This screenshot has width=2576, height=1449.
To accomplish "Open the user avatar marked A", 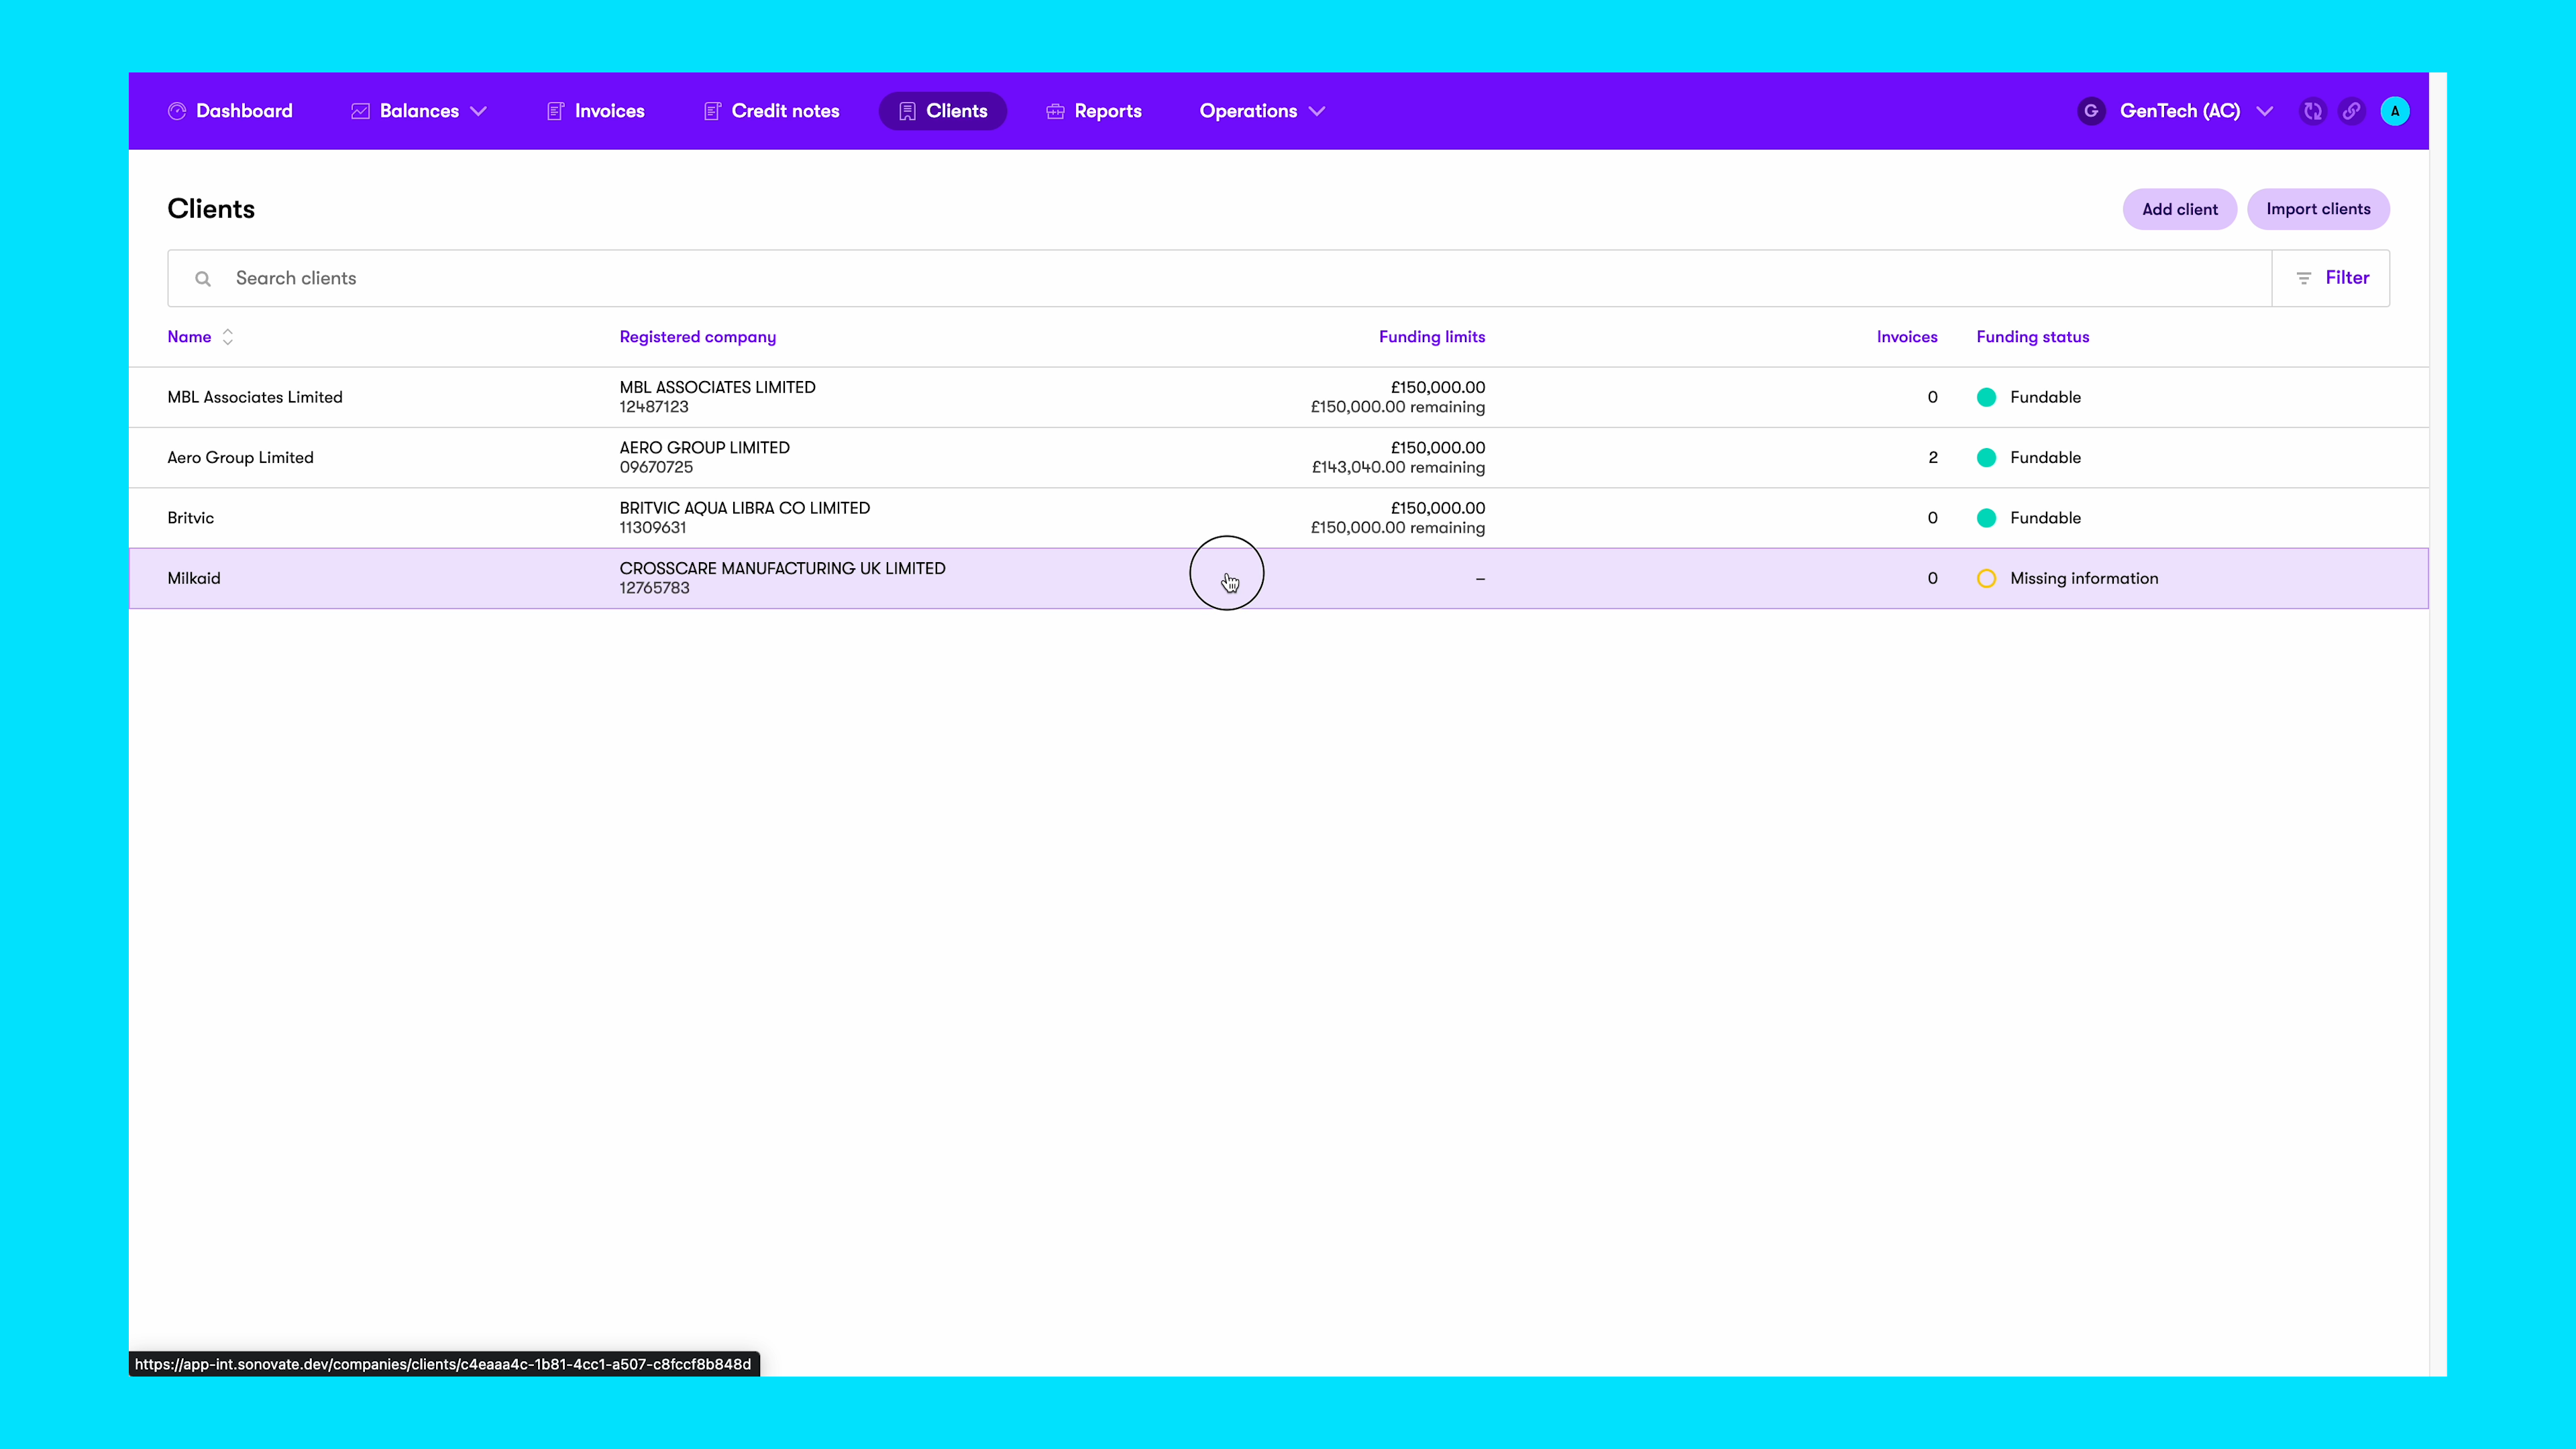I will point(2395,110).
